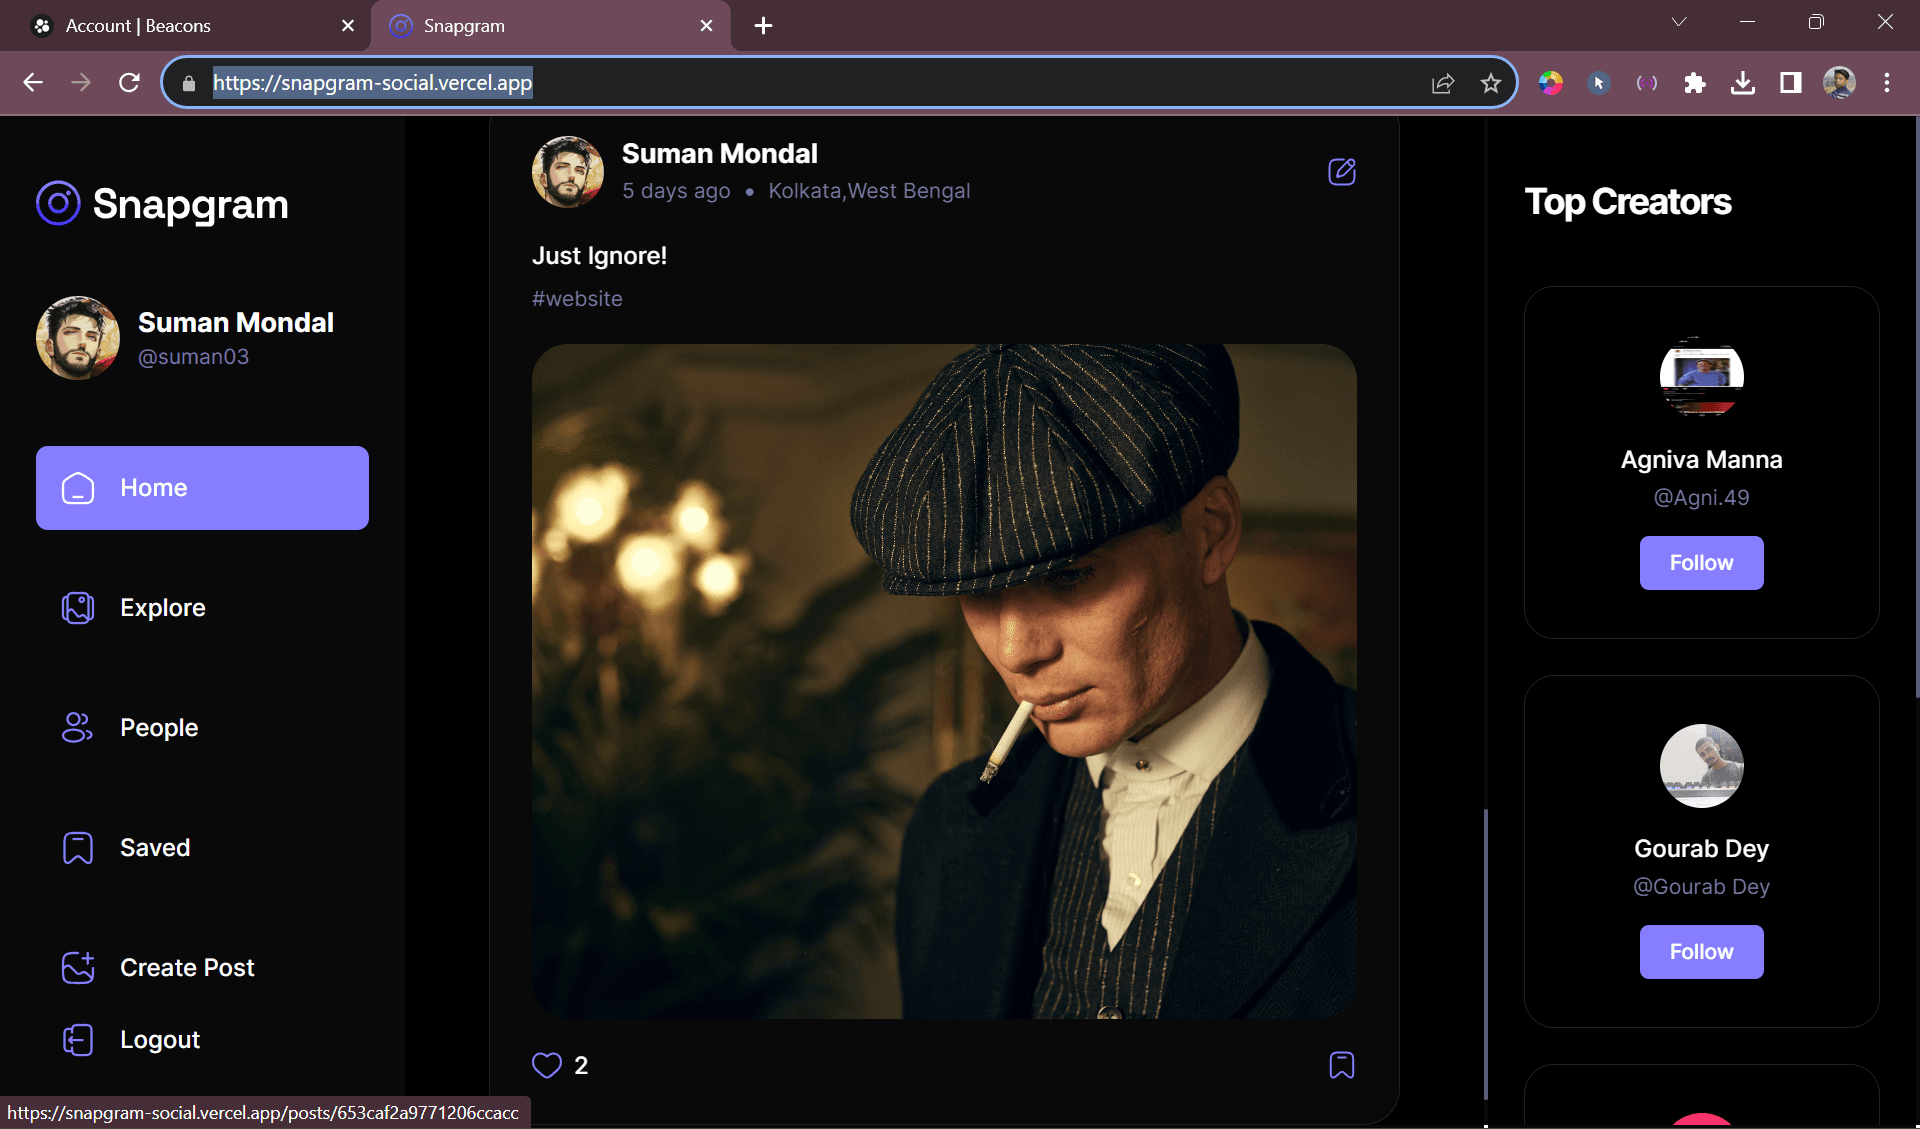
Task: Open browser downloads icon
Action: [x=1743, y=83]
